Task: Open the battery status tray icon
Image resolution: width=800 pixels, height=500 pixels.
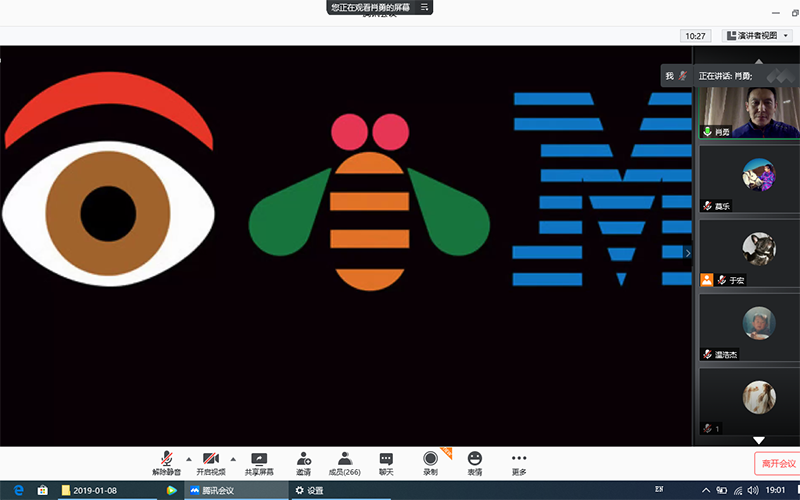Action: point(722,491)
